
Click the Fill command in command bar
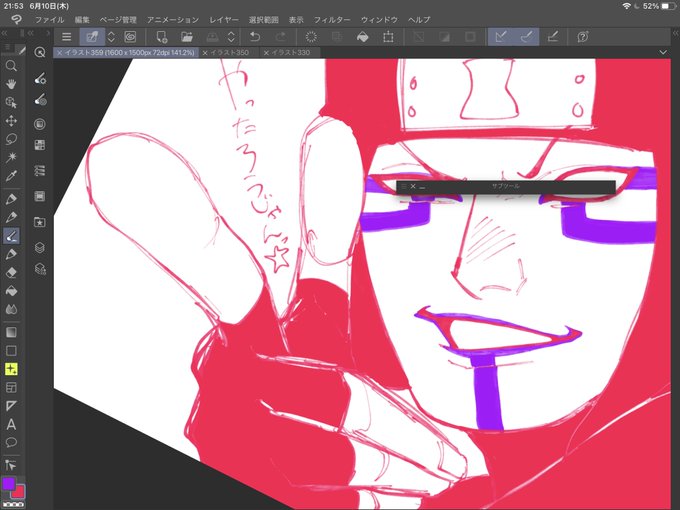(x=363, y=37)
